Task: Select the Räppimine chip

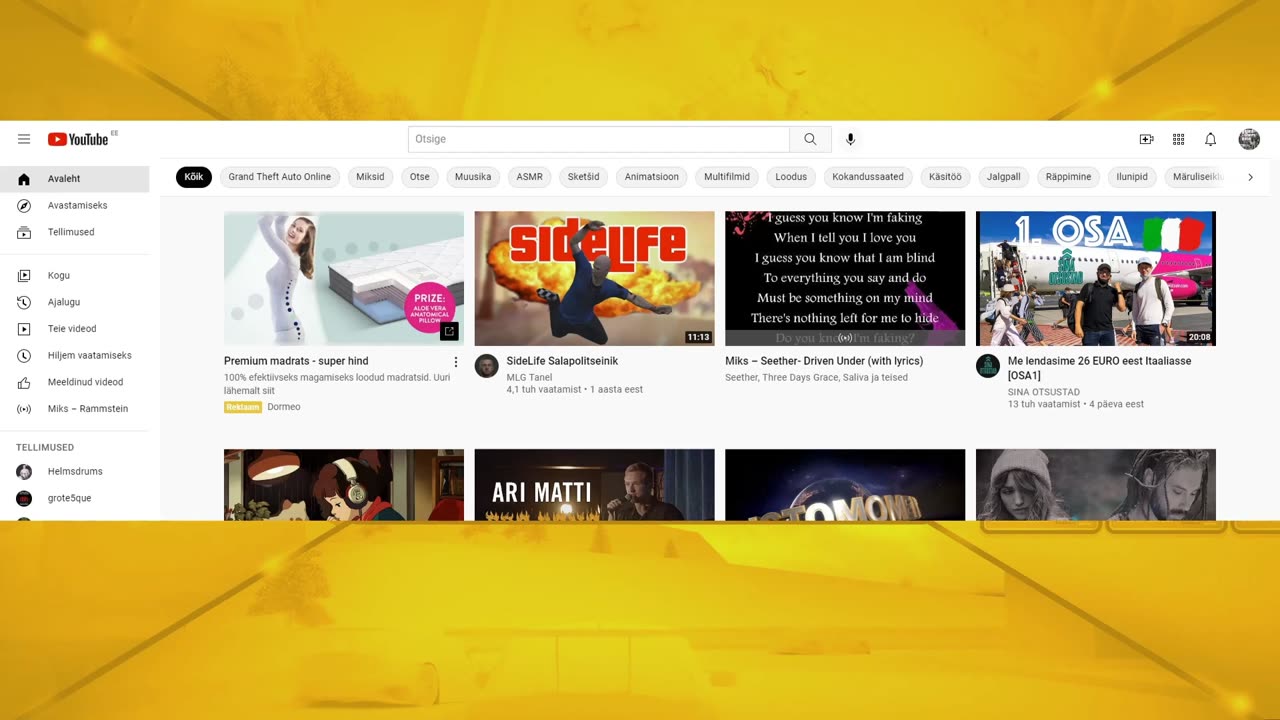Action: (x=1069, y=177)
